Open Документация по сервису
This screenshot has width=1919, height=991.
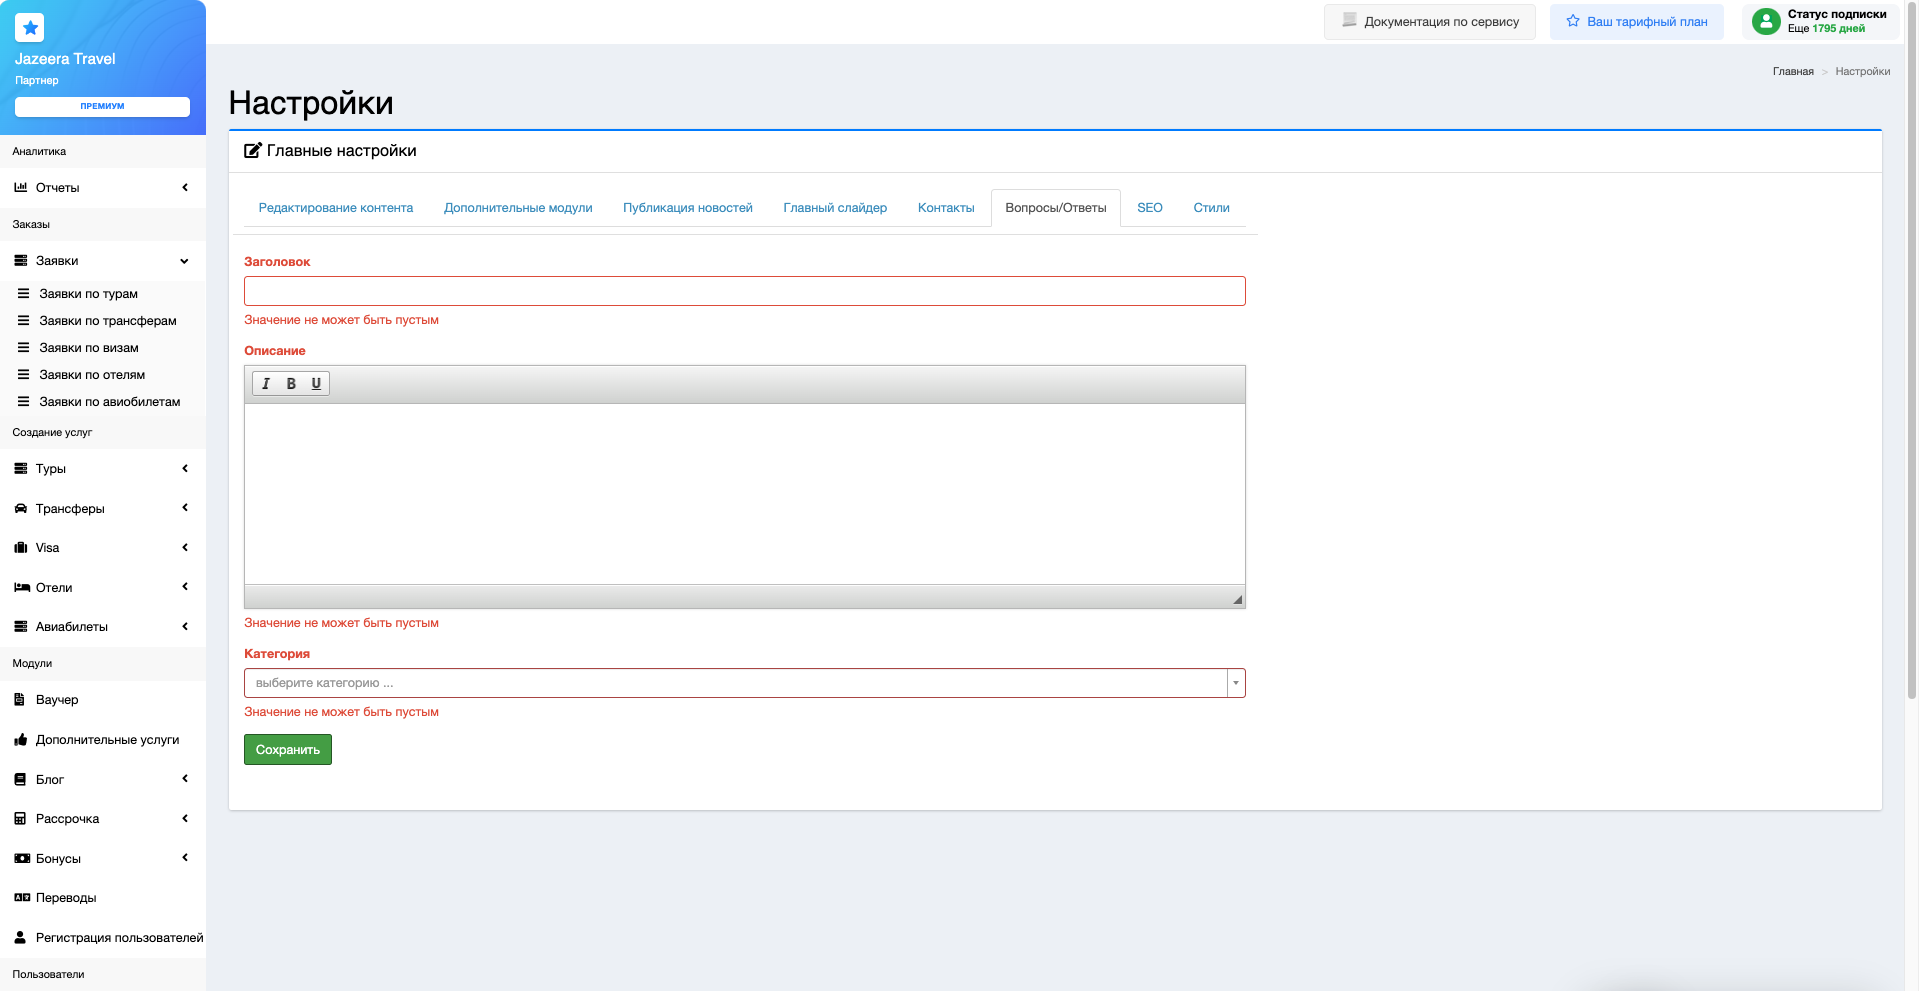[1429, 22]
